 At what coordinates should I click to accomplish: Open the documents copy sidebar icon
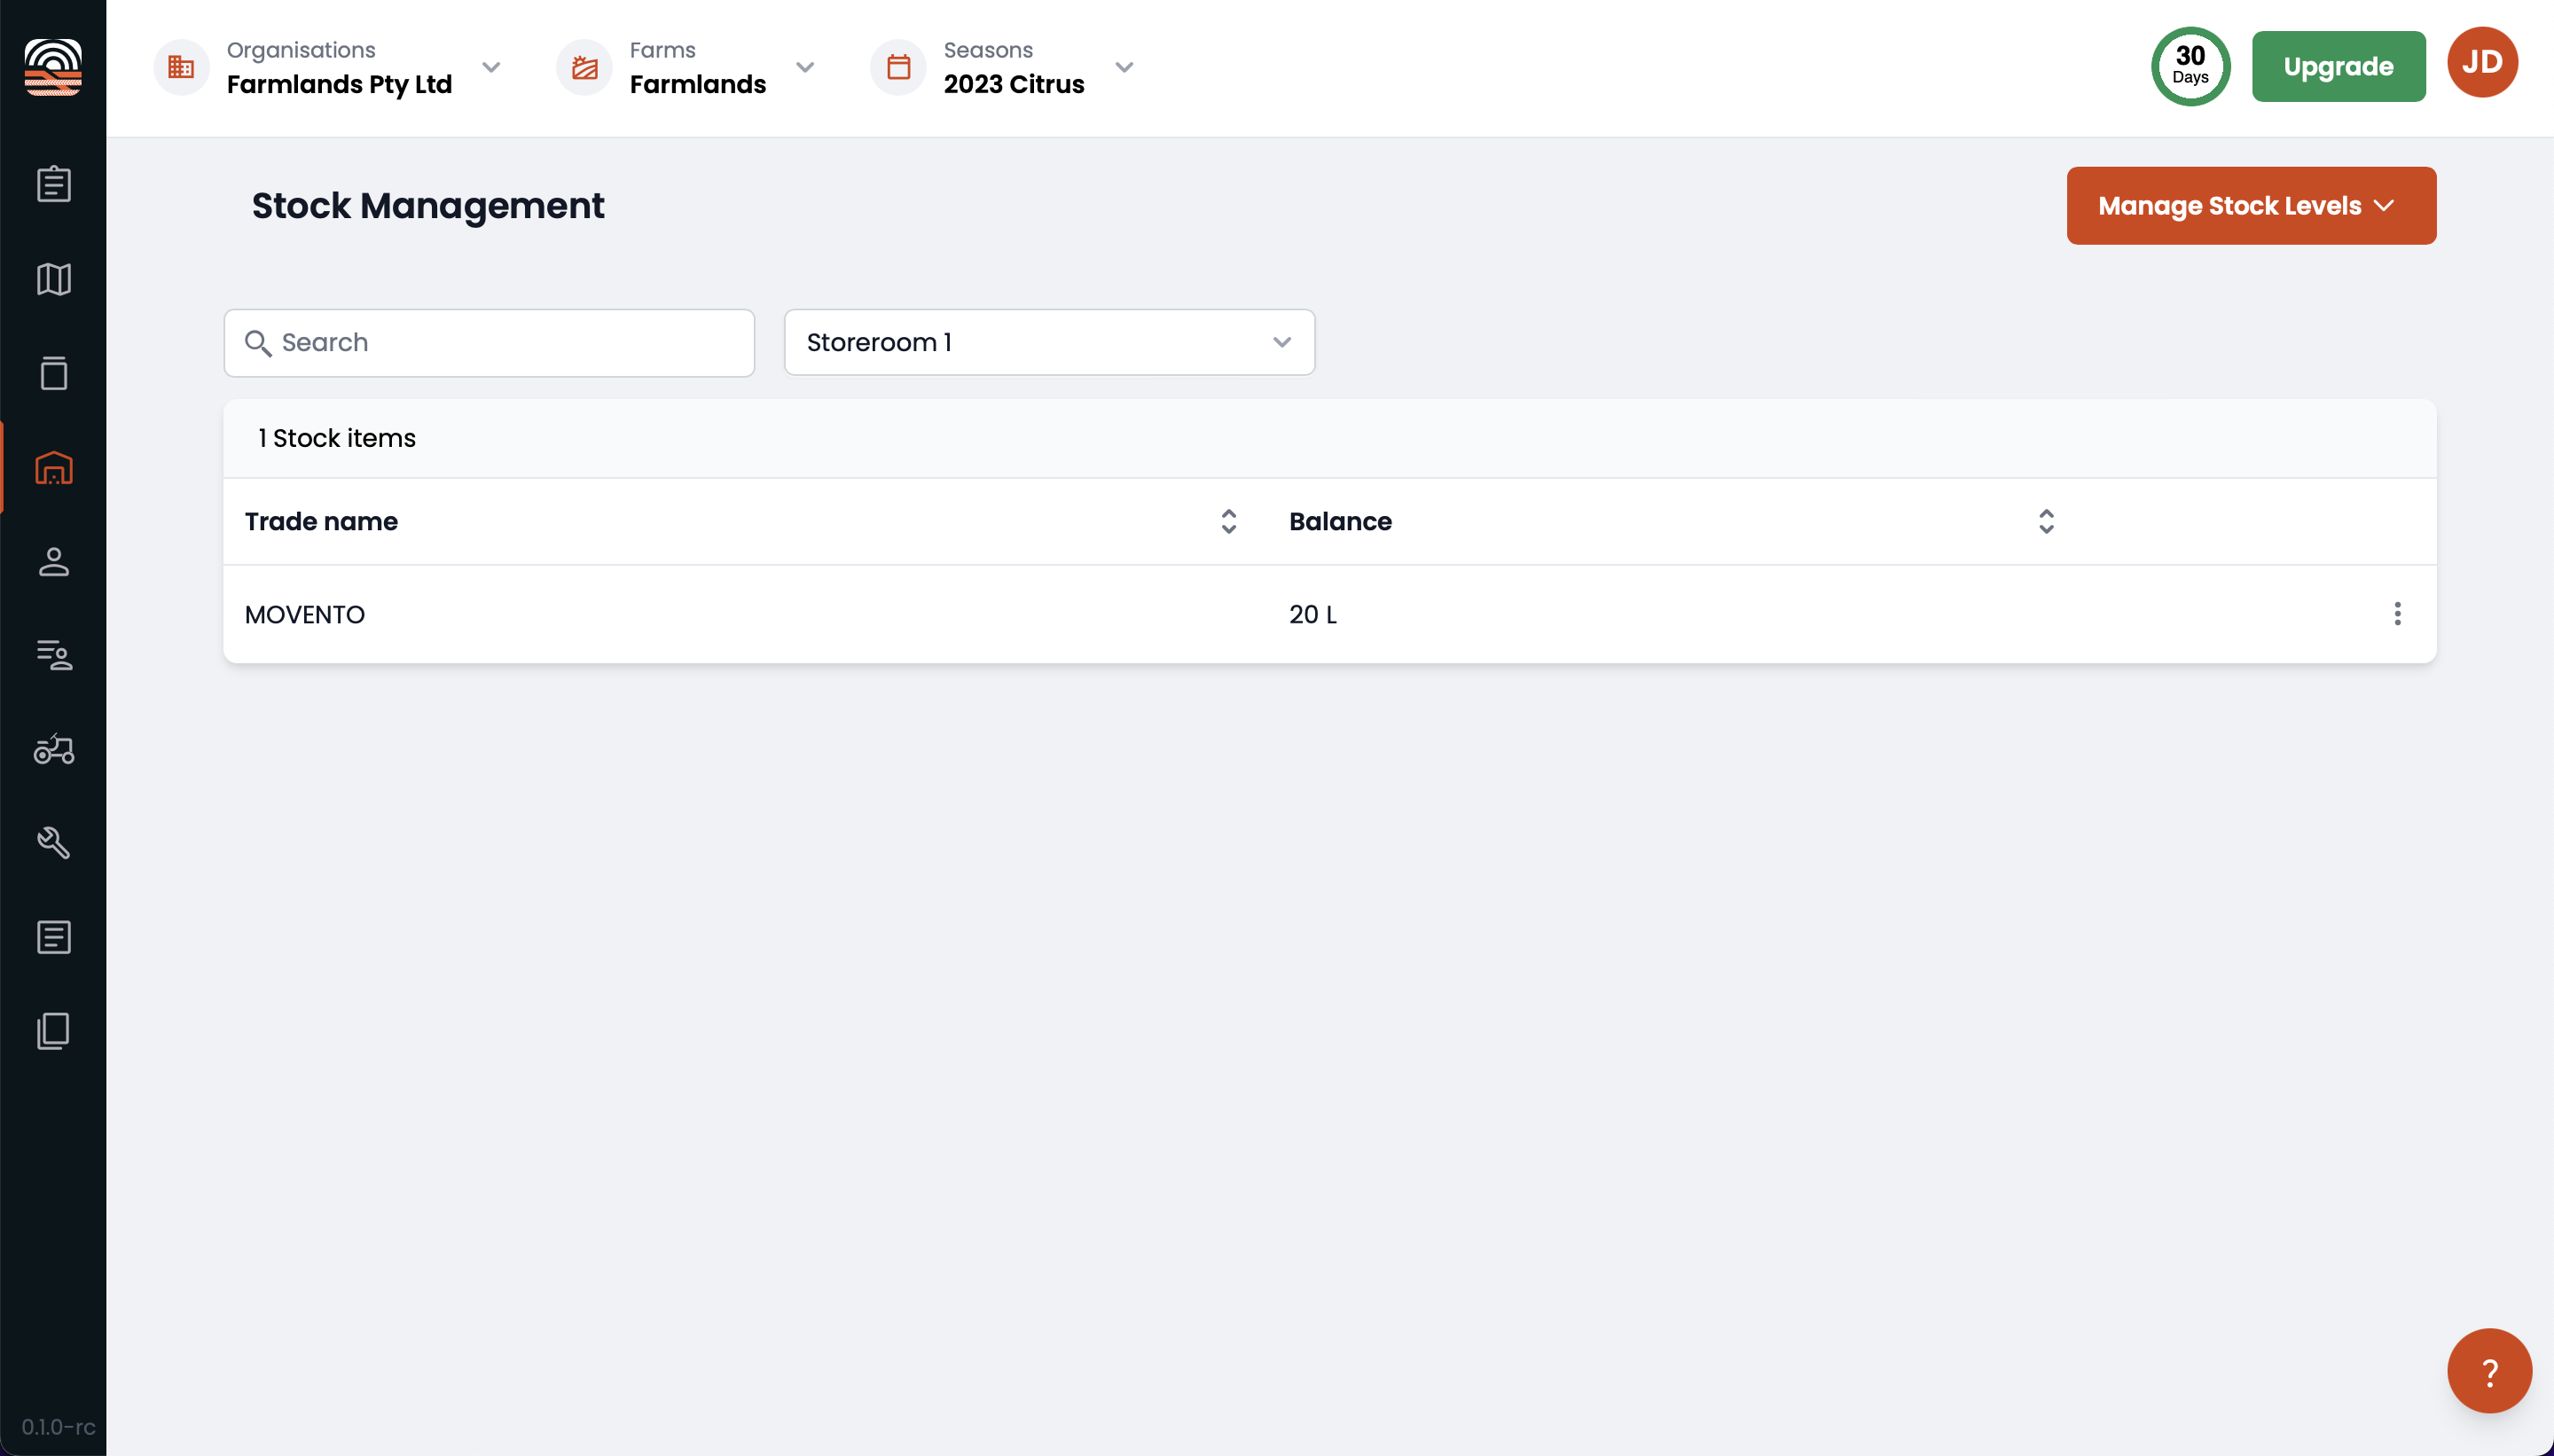[53, 1031]
